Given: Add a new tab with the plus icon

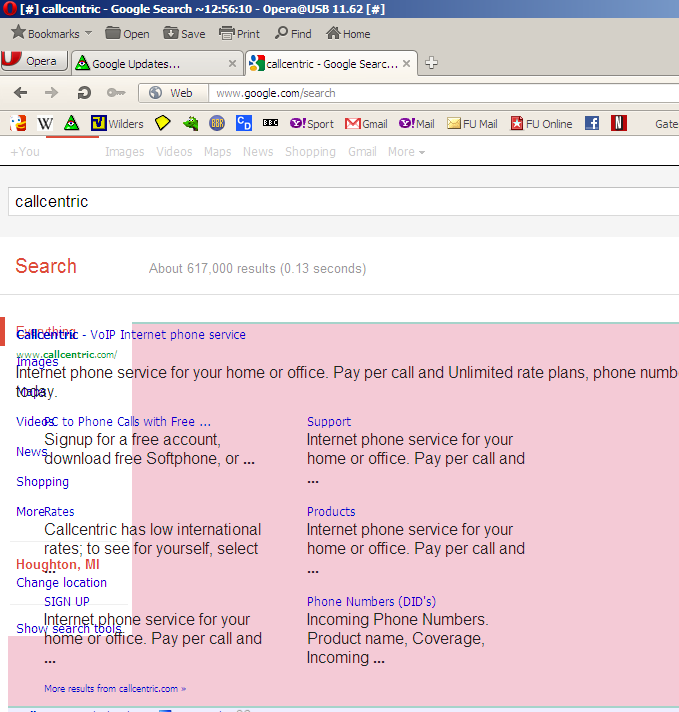Looking at the screenshot, I should (x=431, y=63).
